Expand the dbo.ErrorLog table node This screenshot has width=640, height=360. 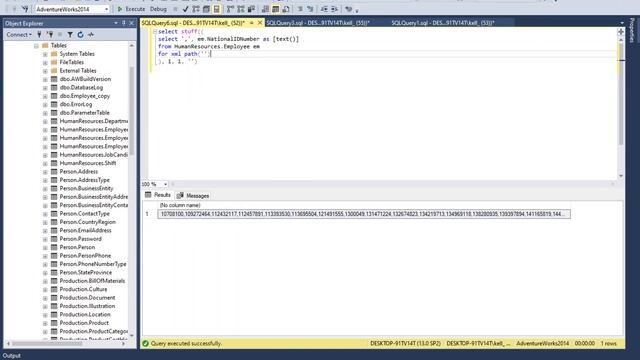click(x=45, y=104)
